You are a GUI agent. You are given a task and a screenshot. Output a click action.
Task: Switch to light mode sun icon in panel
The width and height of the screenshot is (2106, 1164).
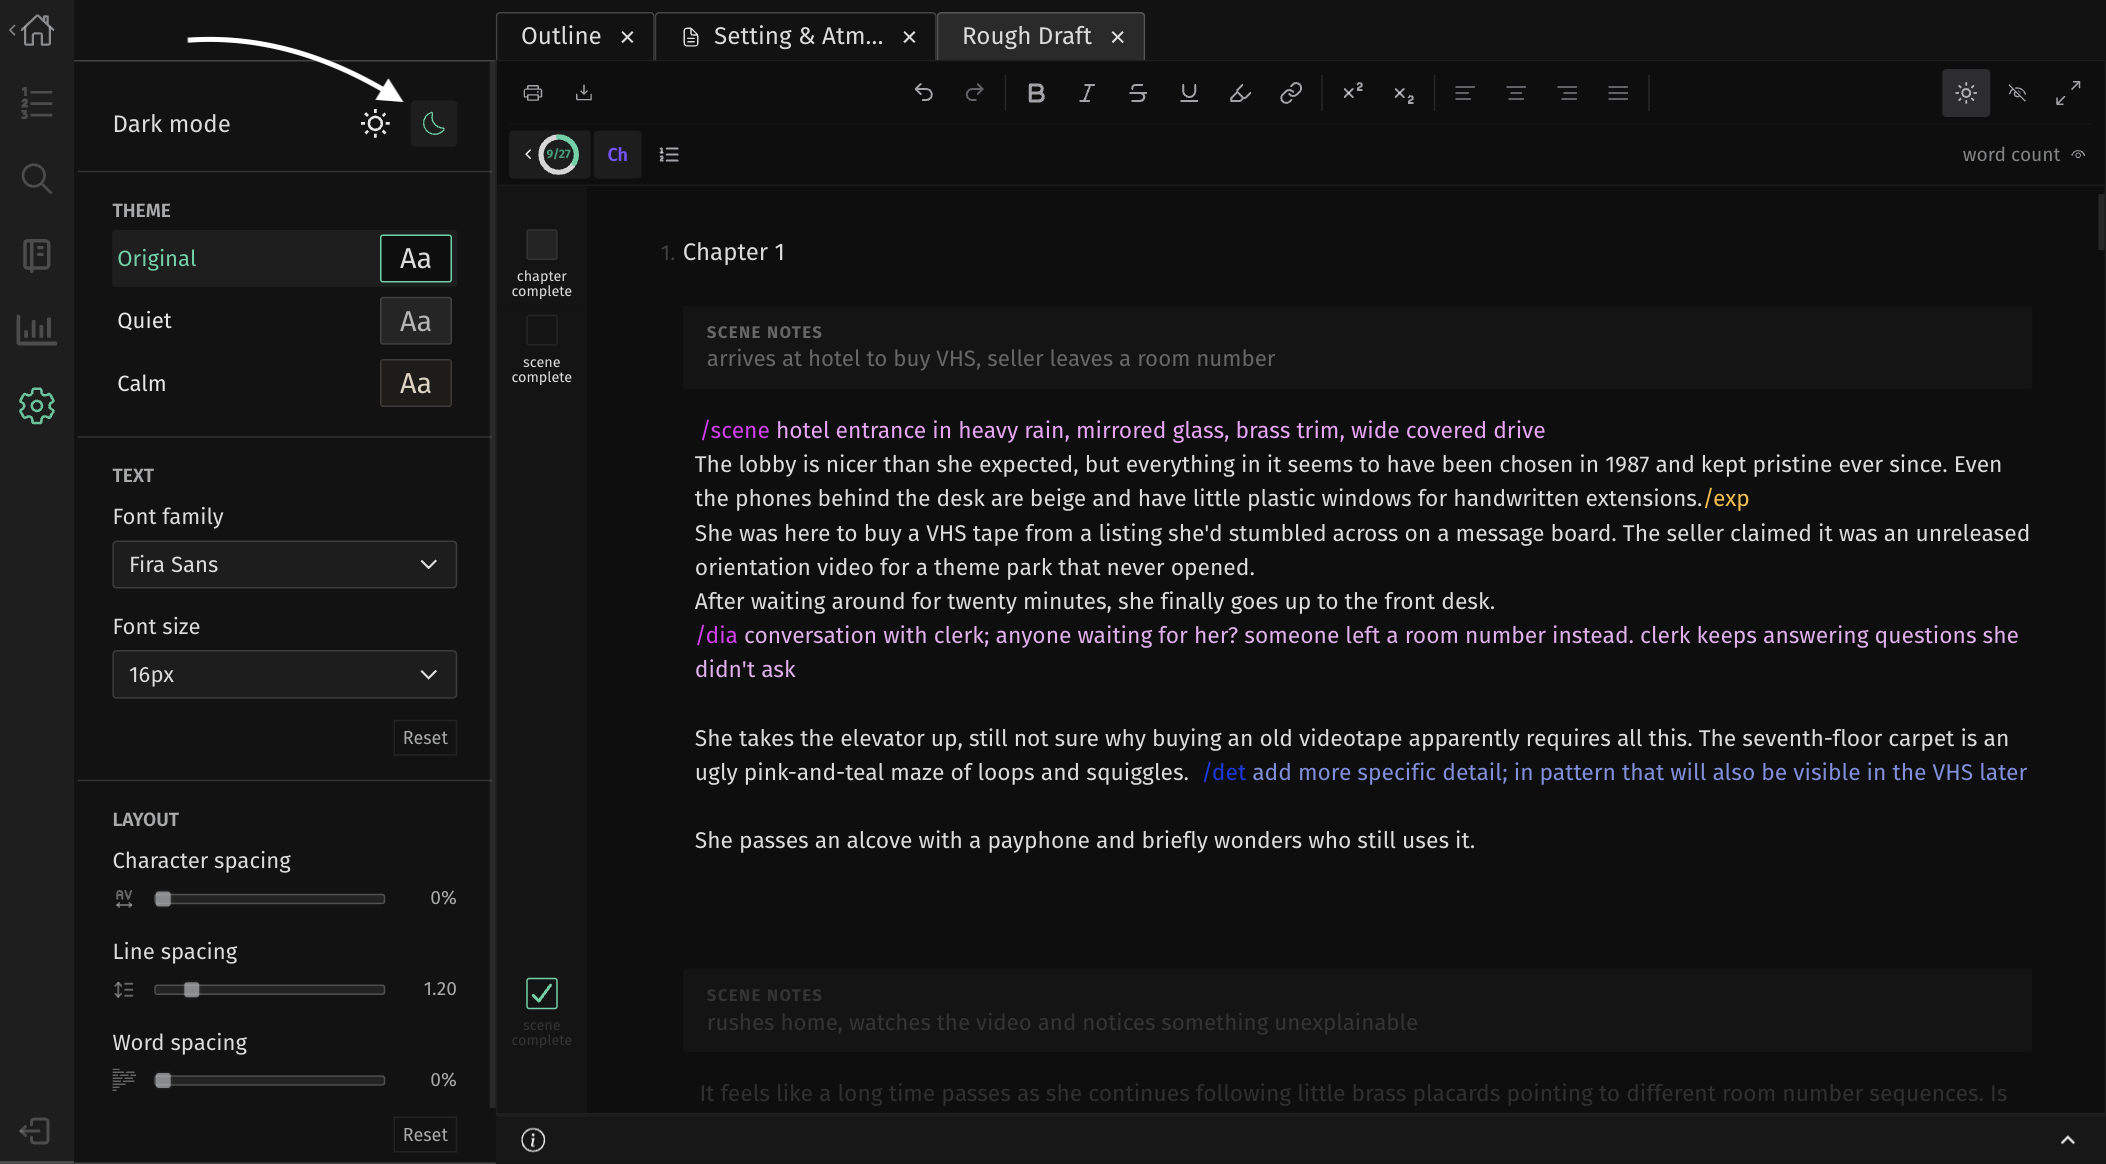click(375, 124)
